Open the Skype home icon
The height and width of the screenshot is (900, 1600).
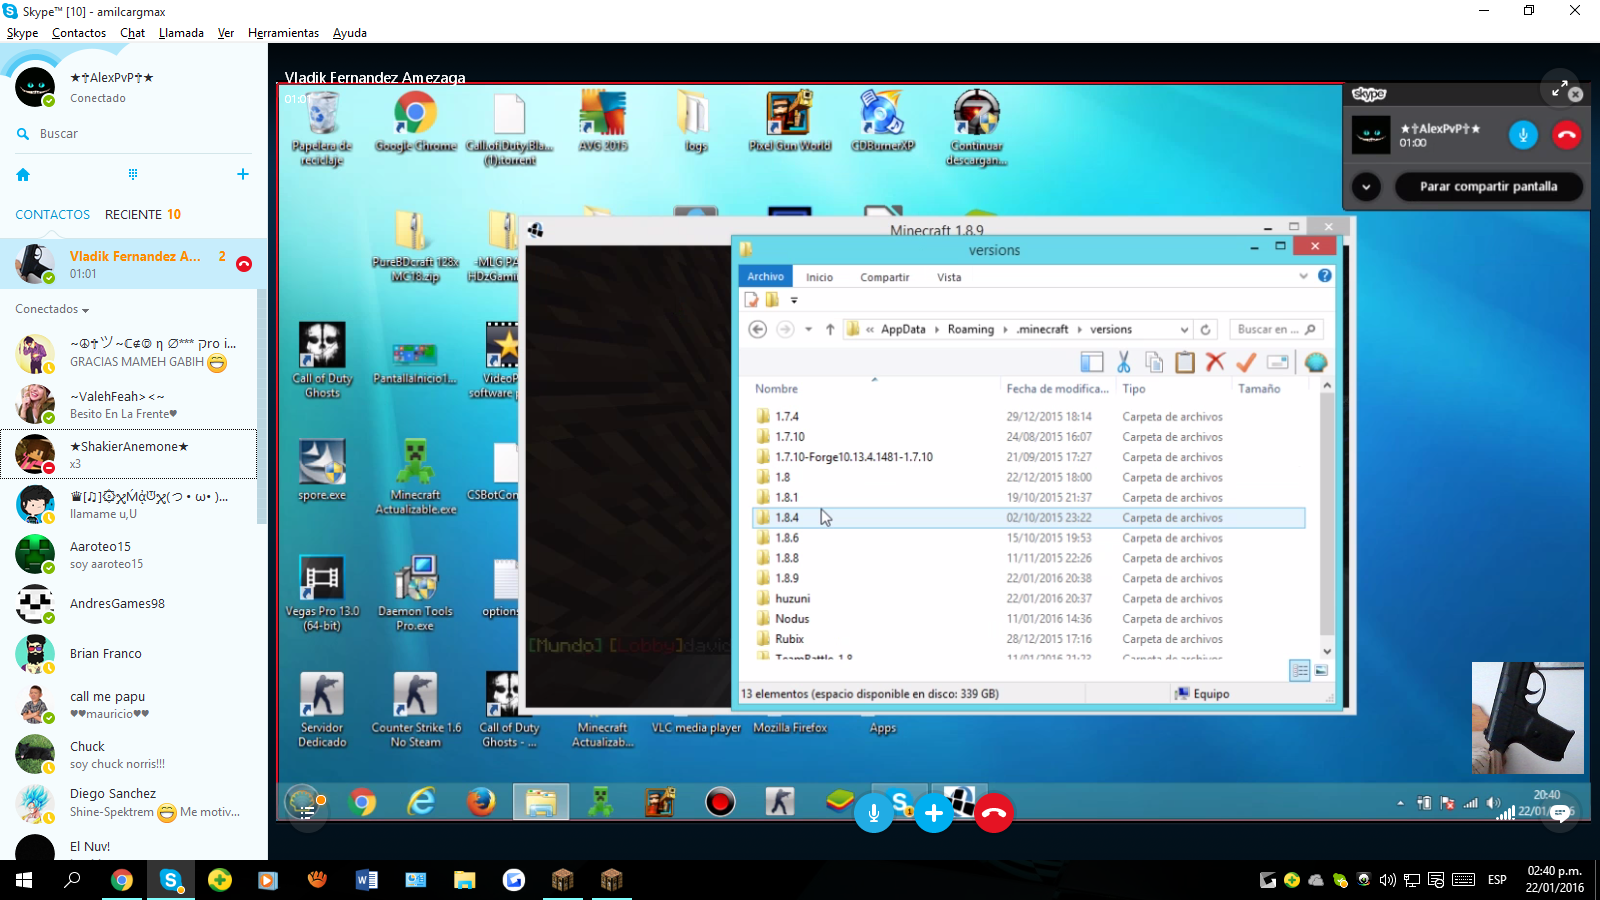click(x=23, y=174)
